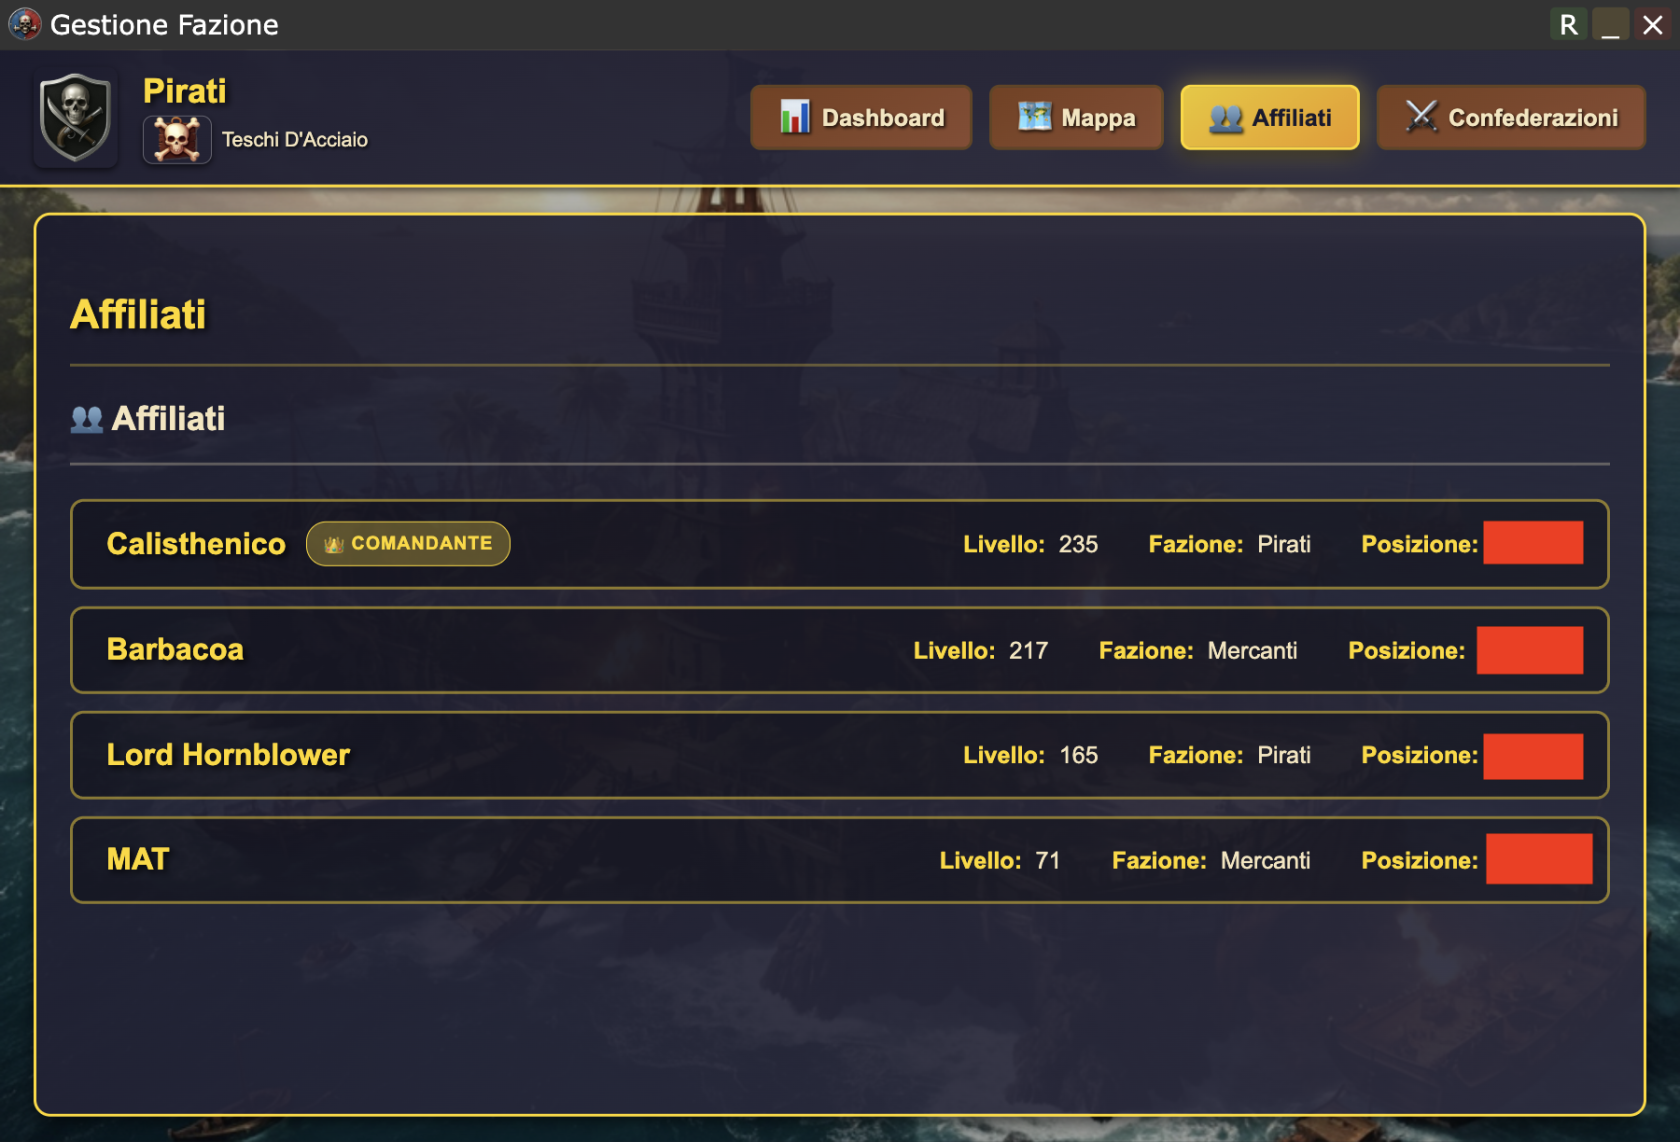Viewport: 1680px width, 1142px height.
Task: Click red position swatch for MAT
Action: coord(1539,859)
